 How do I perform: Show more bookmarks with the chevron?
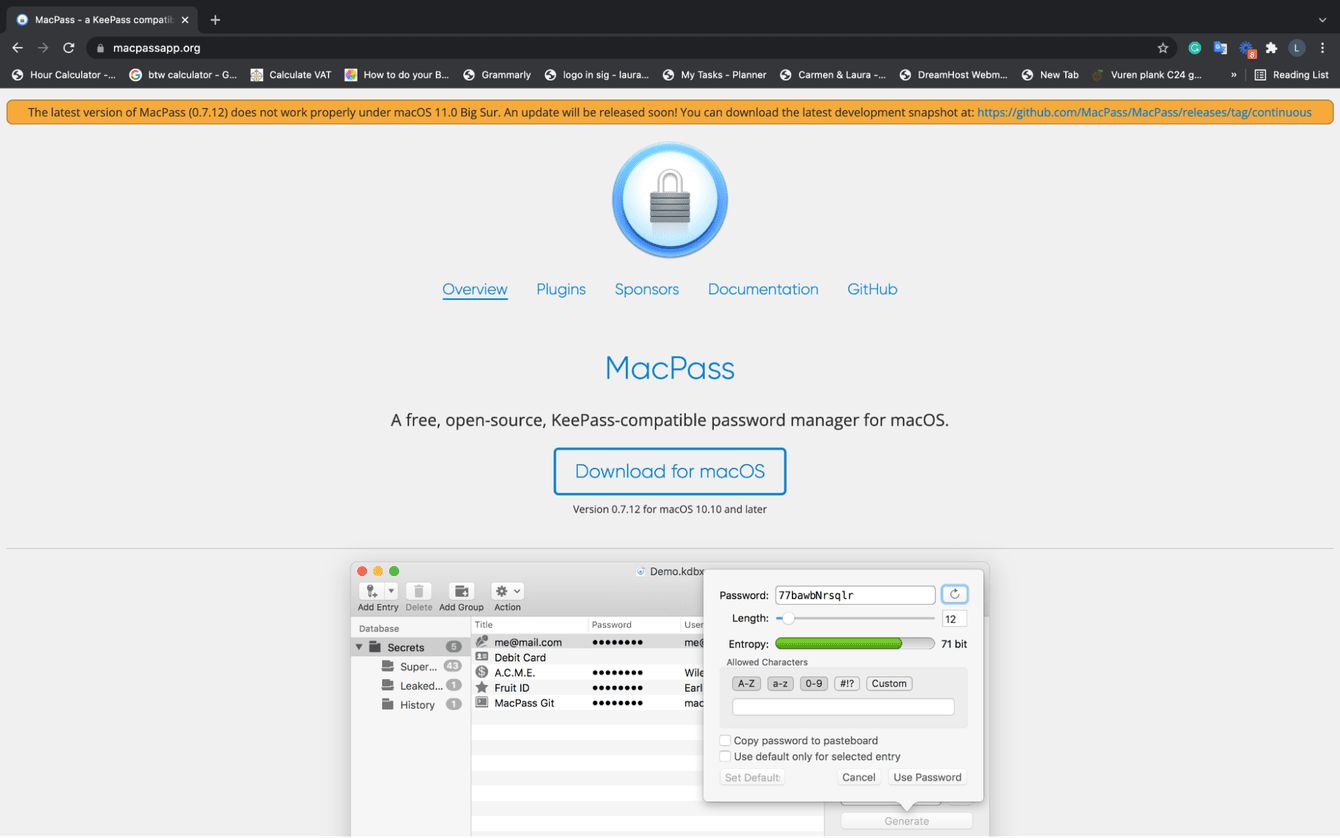[1234, 75]
